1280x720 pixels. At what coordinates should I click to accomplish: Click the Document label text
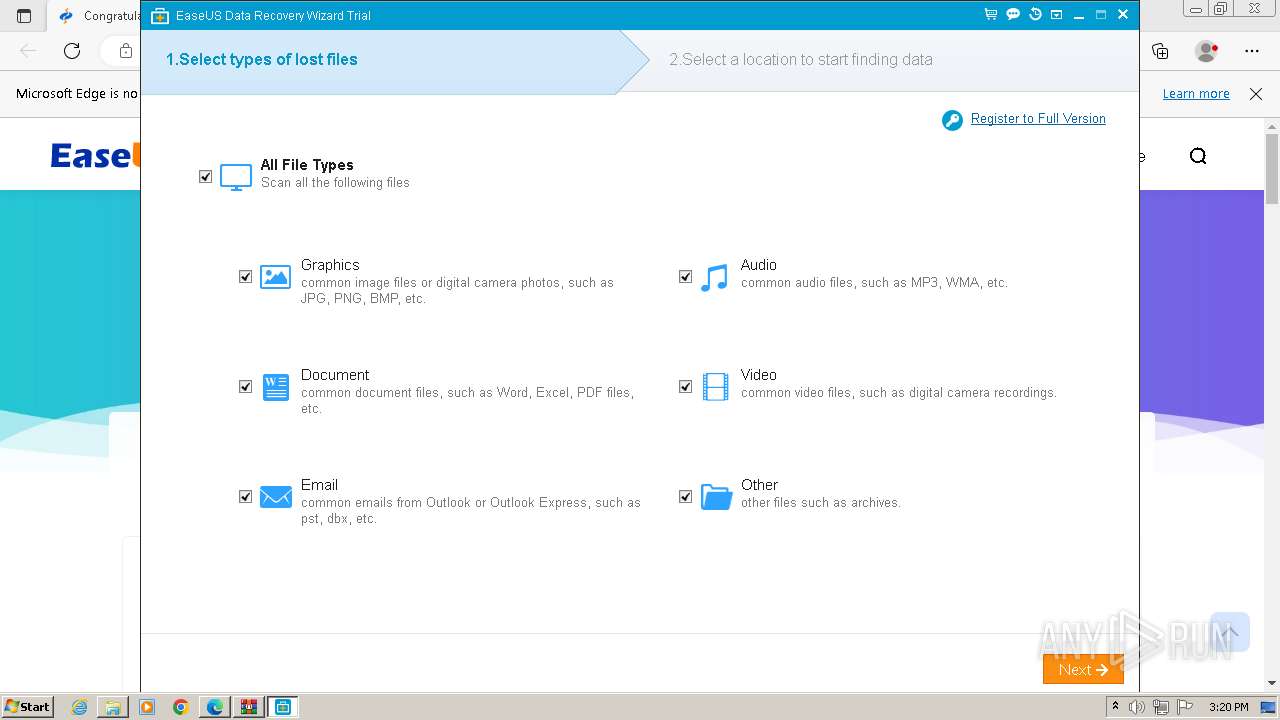point(335,375)
